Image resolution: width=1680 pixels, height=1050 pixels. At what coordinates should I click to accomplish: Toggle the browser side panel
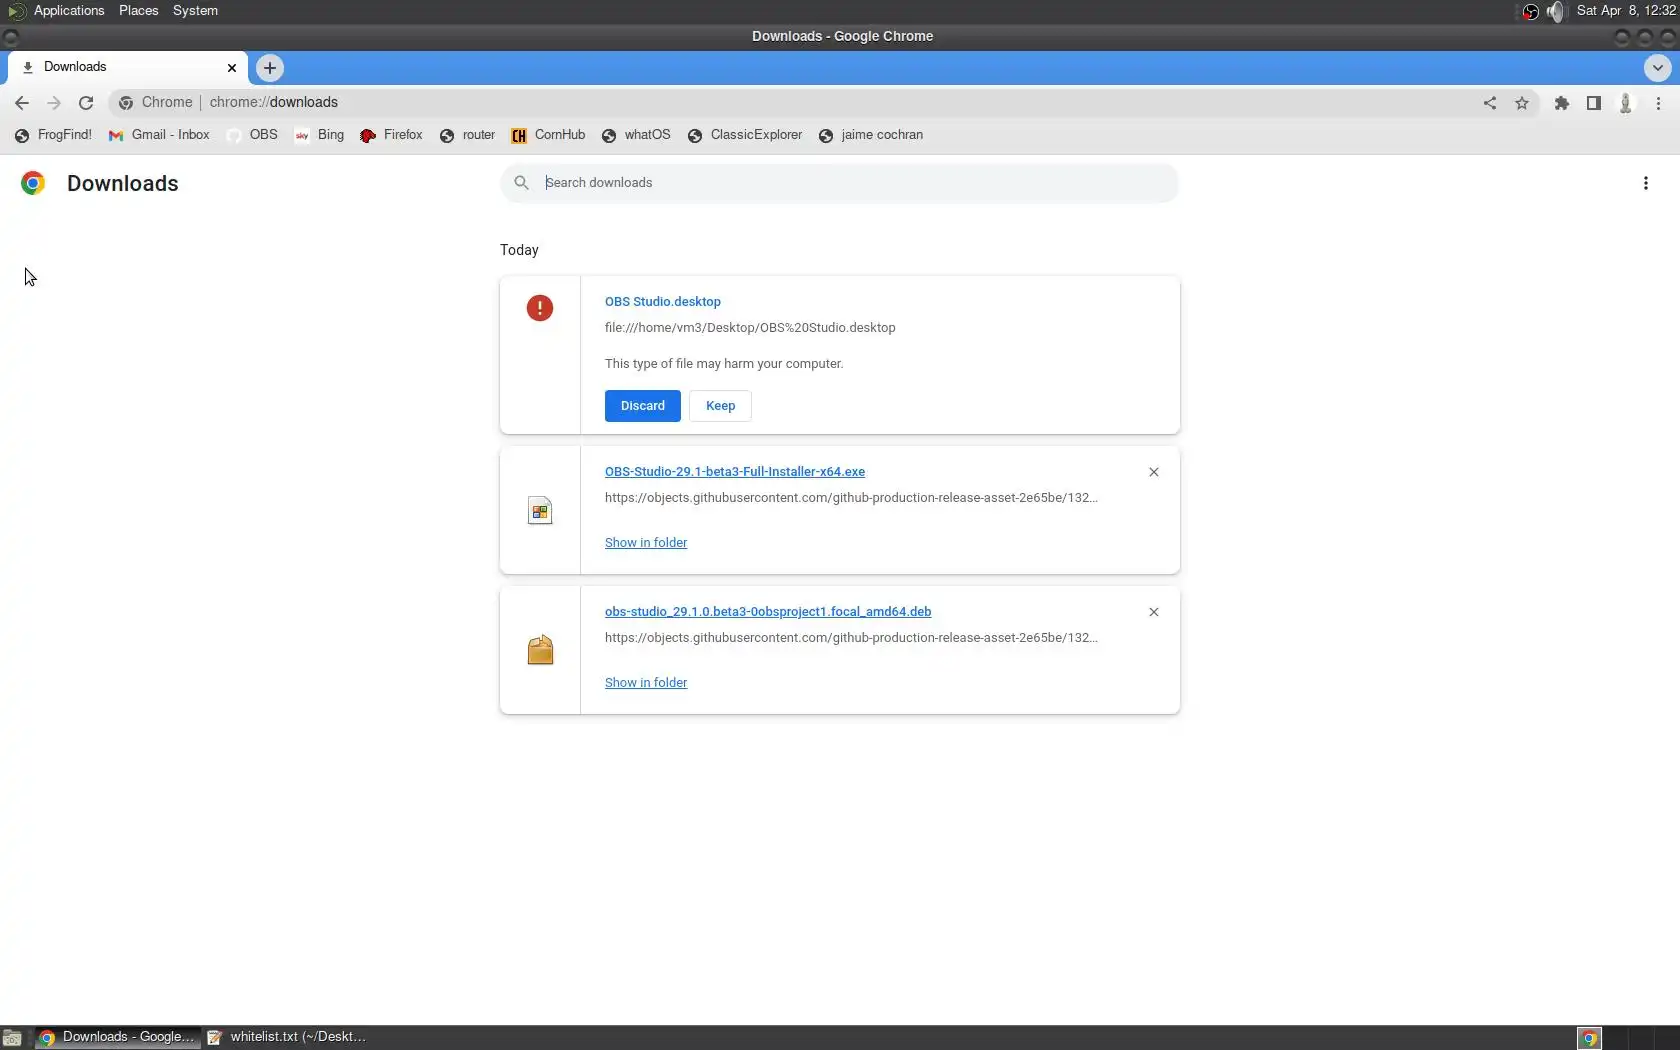1594,103
